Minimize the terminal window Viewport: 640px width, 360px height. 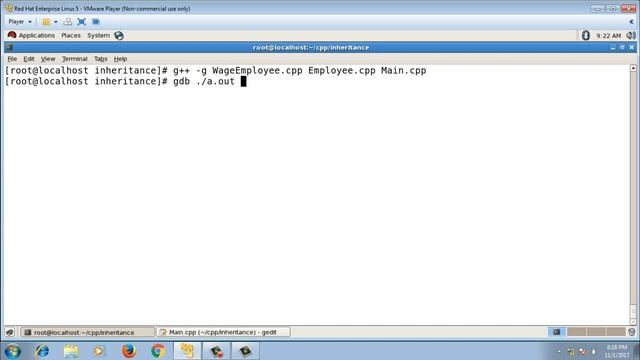pos(613,47)
